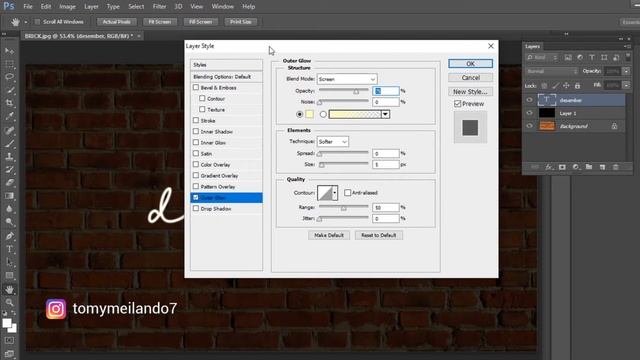The image size is (640, 360).
Task: Hide the Layer 1 layer
Action: pos(529,113)
